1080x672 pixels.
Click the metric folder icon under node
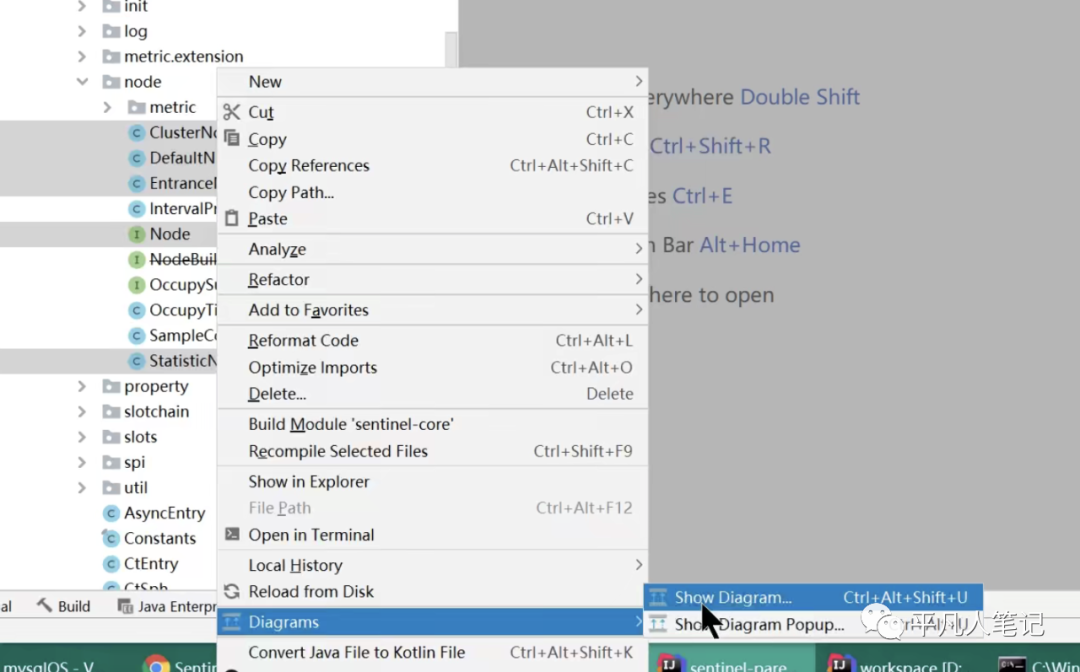[136, 107]
